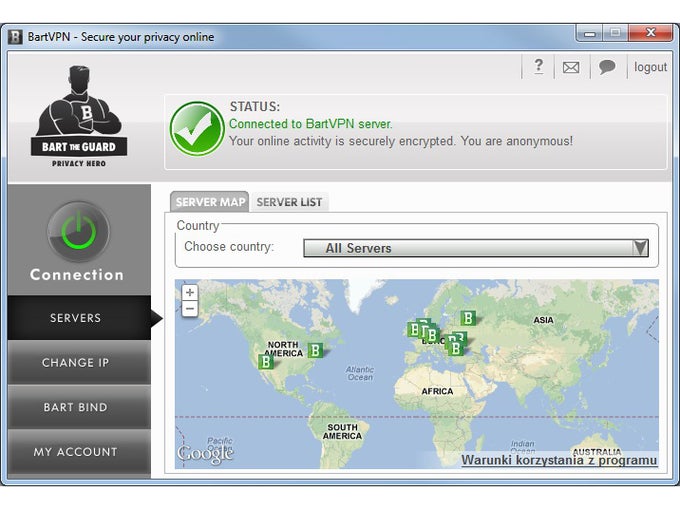The image size is (680, 510).
Task: Click the envelope mail icon
Action: tap(571, 68)
